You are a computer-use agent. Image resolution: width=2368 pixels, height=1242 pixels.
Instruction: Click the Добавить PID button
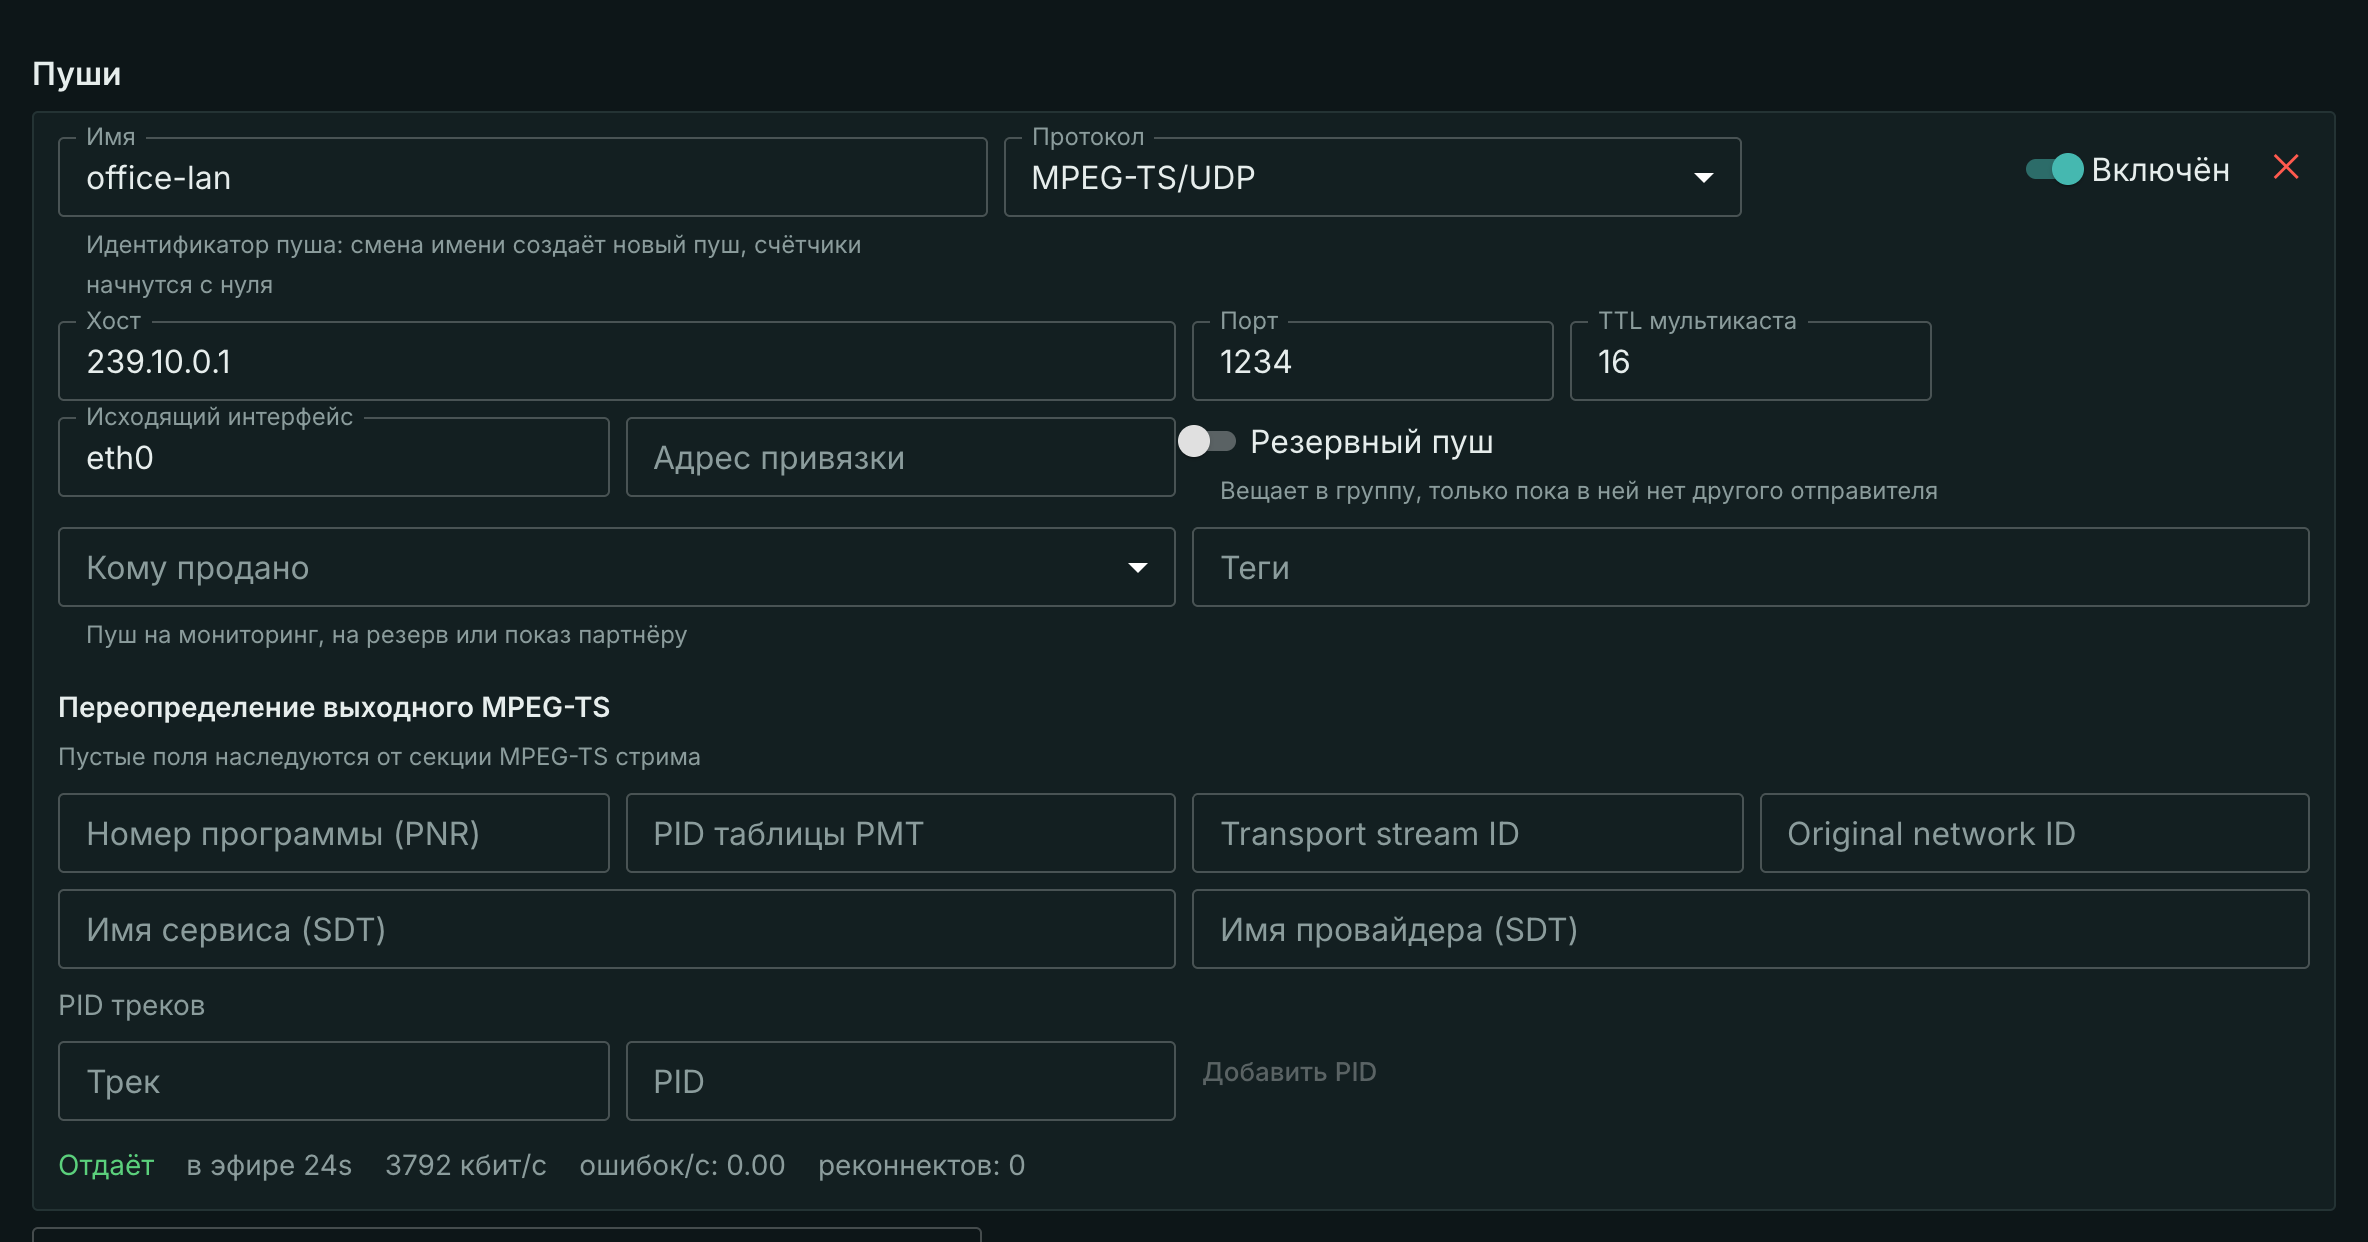click(x=1289, y=1072)
